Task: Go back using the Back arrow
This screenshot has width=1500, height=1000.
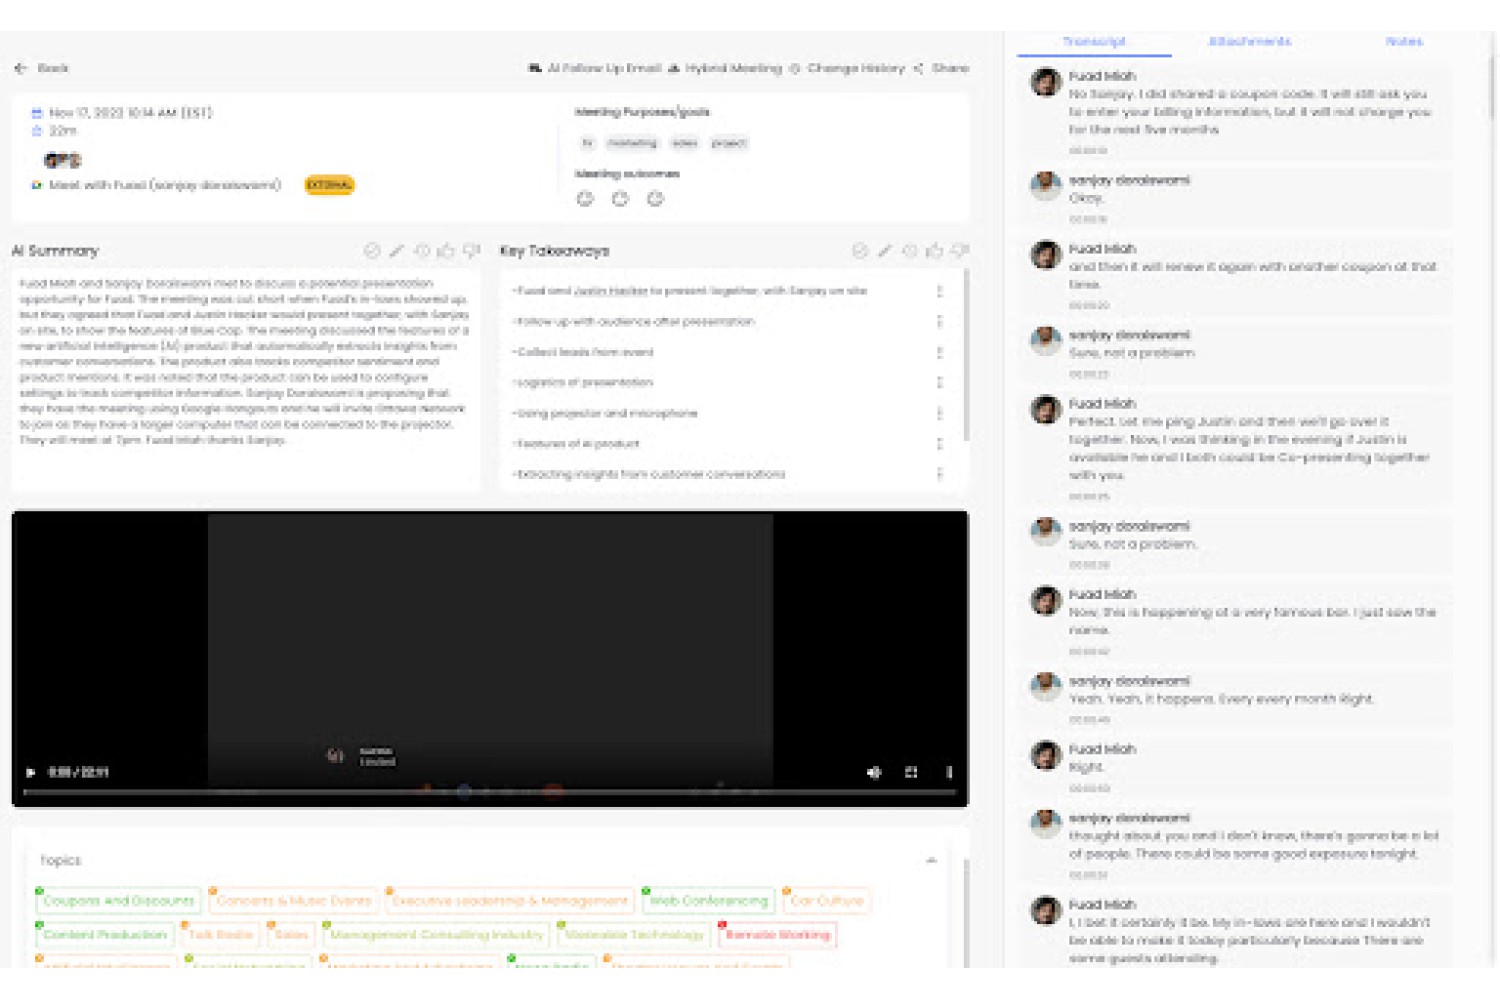Action: [x=41, y=68]
